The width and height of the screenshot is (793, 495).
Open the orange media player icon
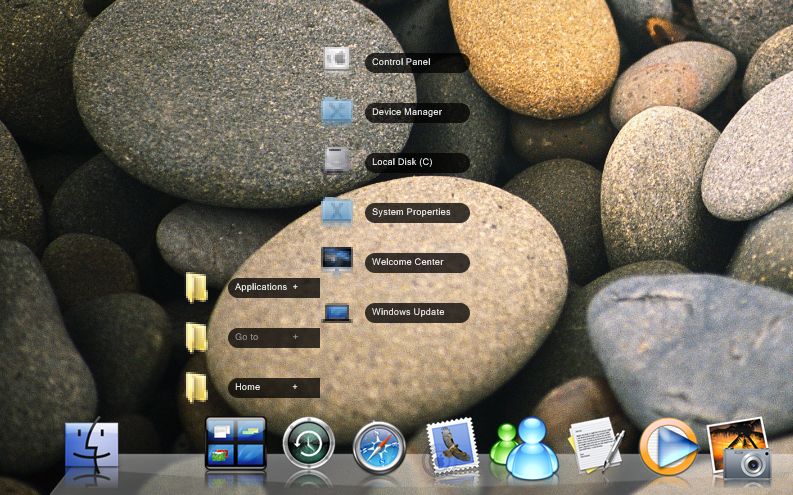pos(669,447)
